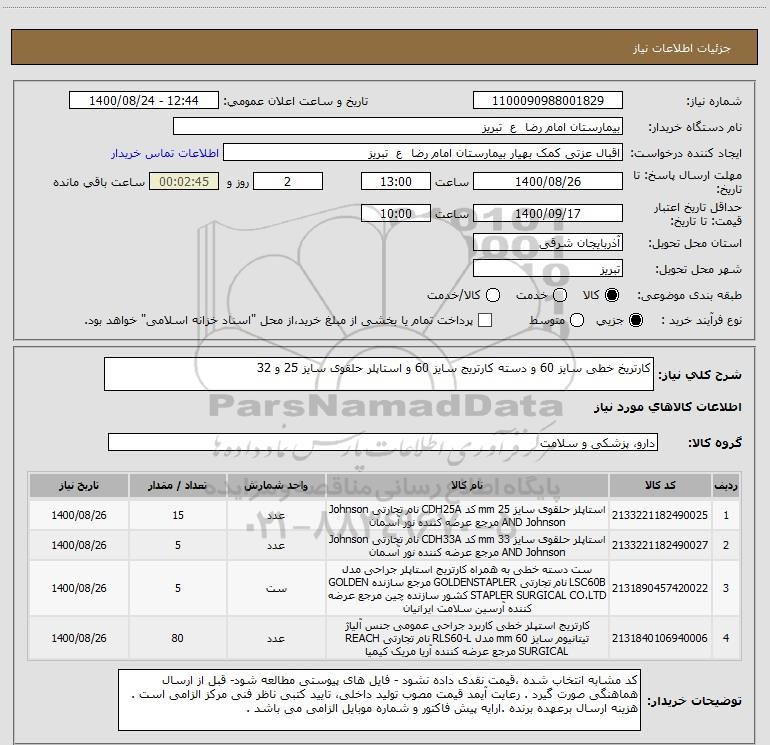Click the request creator field اقبال عزتی
The image size is (770, 745).
423,153
